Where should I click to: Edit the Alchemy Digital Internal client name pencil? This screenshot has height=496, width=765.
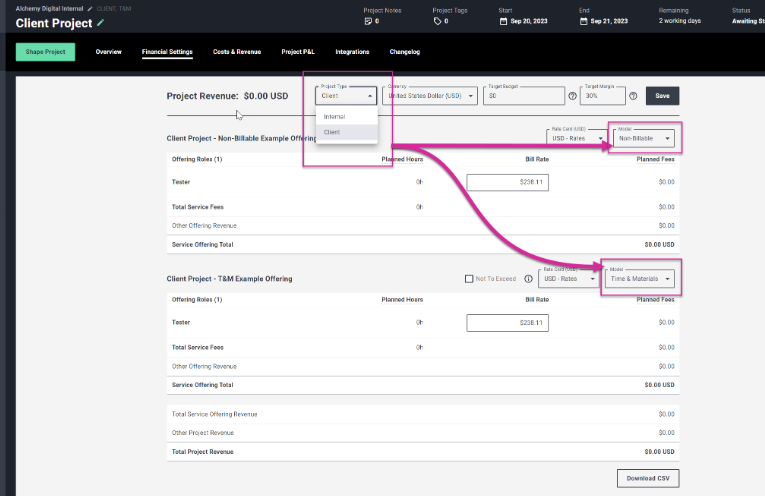click(90, 9)
